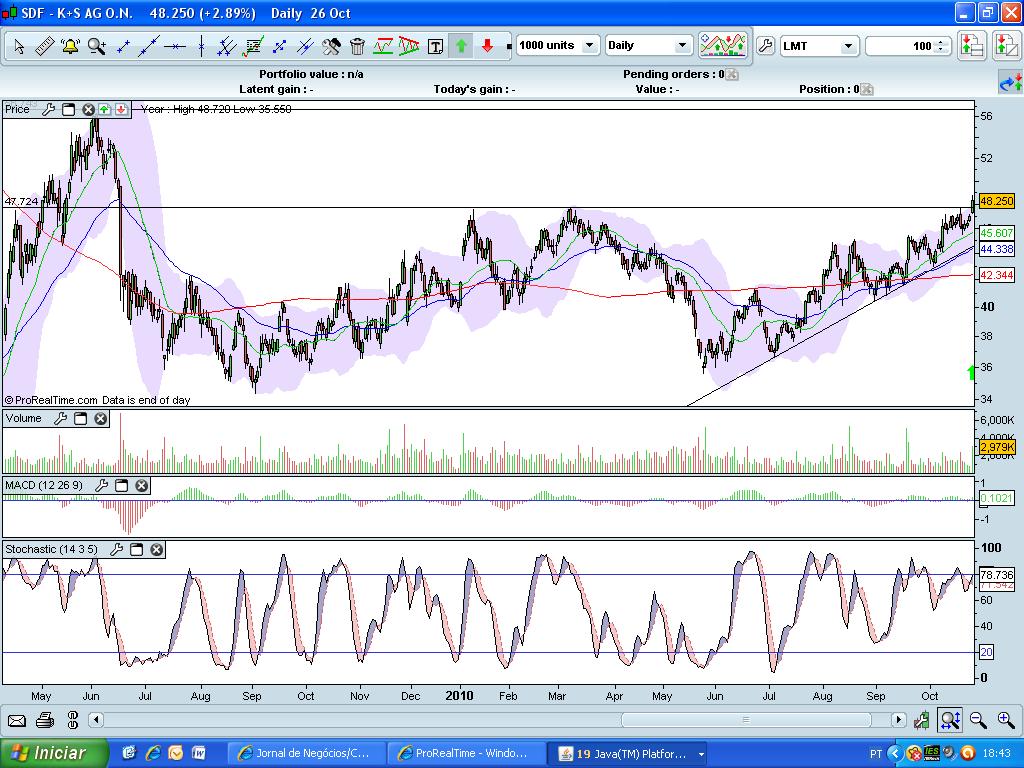Click chart export icon left of zoom controls
Image resolution: width=1024 pixels, height=768 pixels.
tap(921, 720)
